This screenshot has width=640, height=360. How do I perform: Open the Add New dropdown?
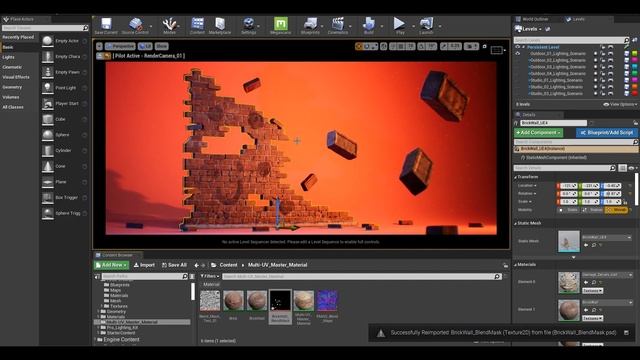click(111, 265)
